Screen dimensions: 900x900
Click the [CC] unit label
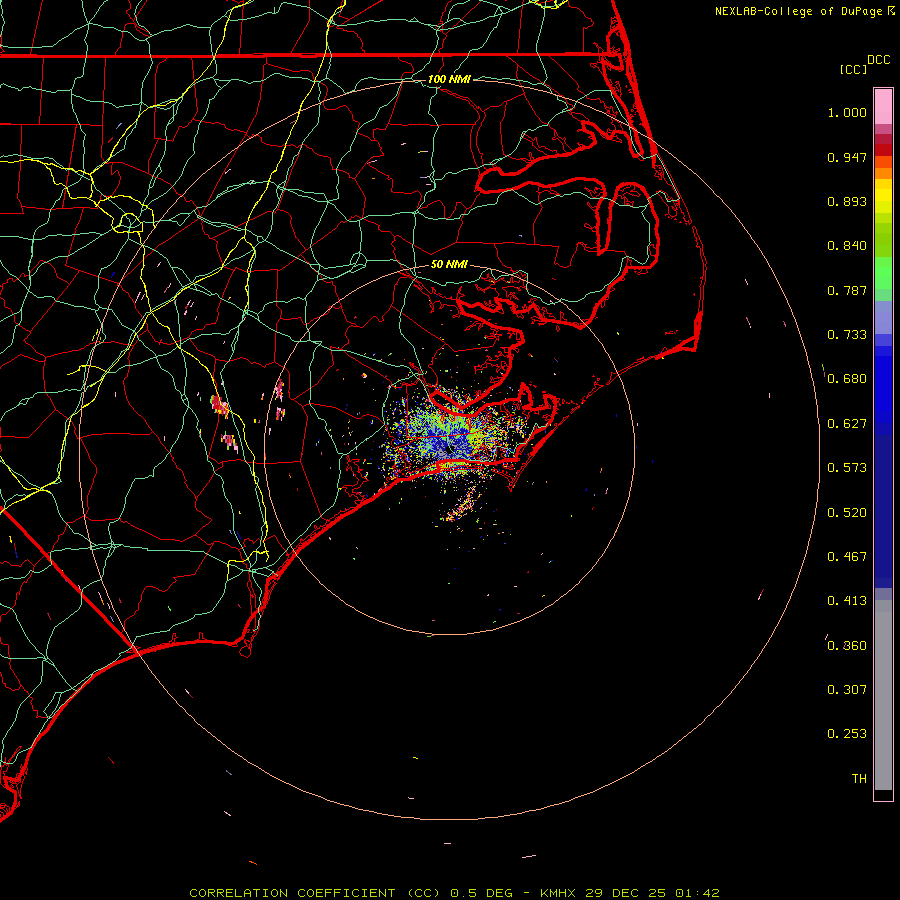853,69
